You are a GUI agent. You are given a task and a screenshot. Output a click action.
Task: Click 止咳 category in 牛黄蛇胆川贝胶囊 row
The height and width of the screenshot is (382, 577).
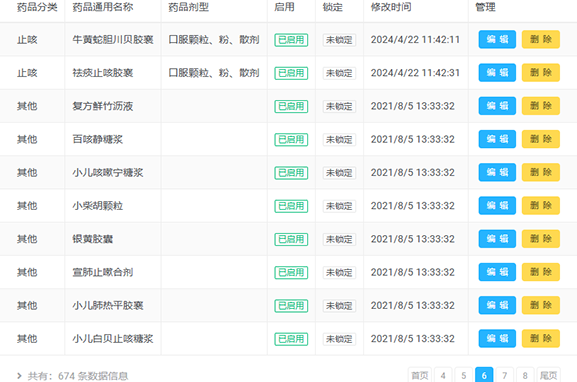click(27, 40)
